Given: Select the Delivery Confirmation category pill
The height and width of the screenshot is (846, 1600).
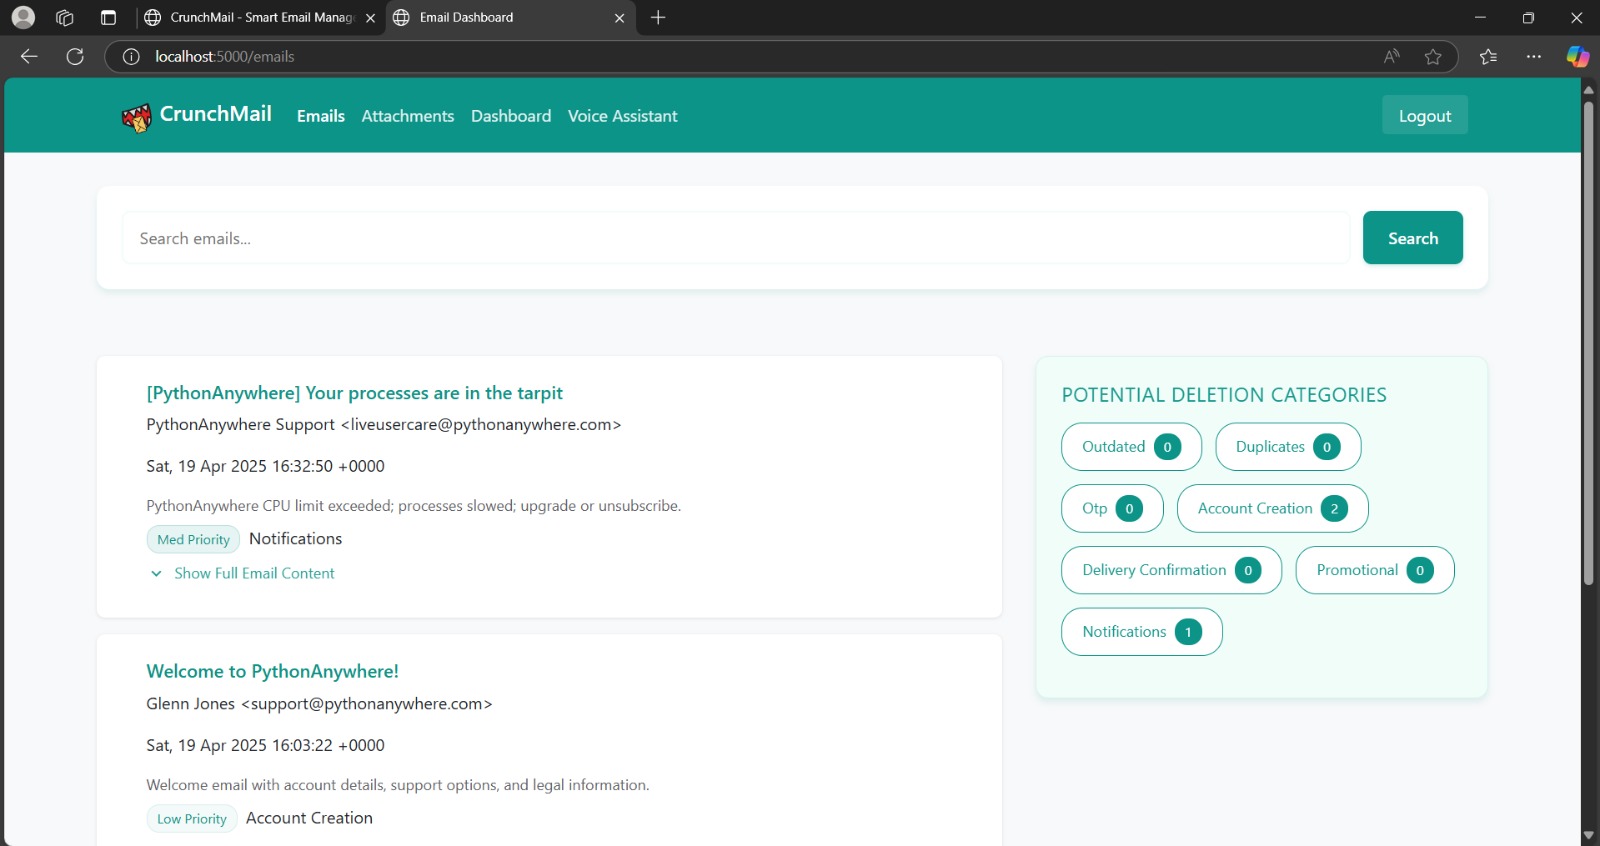Looking at the screenshot, I should tap(1171, 570).
